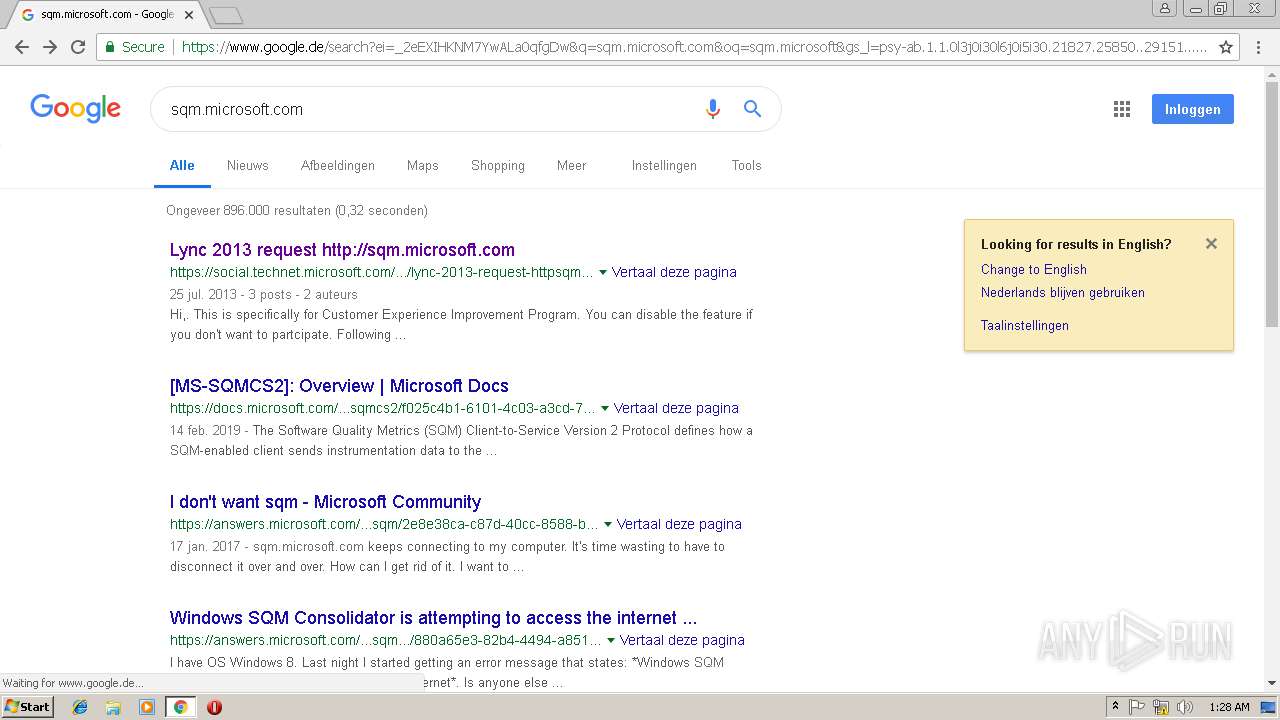Translate the 'I don't want sqm' page
This screenshot has height=720, width=1280.
click(679, 524)
